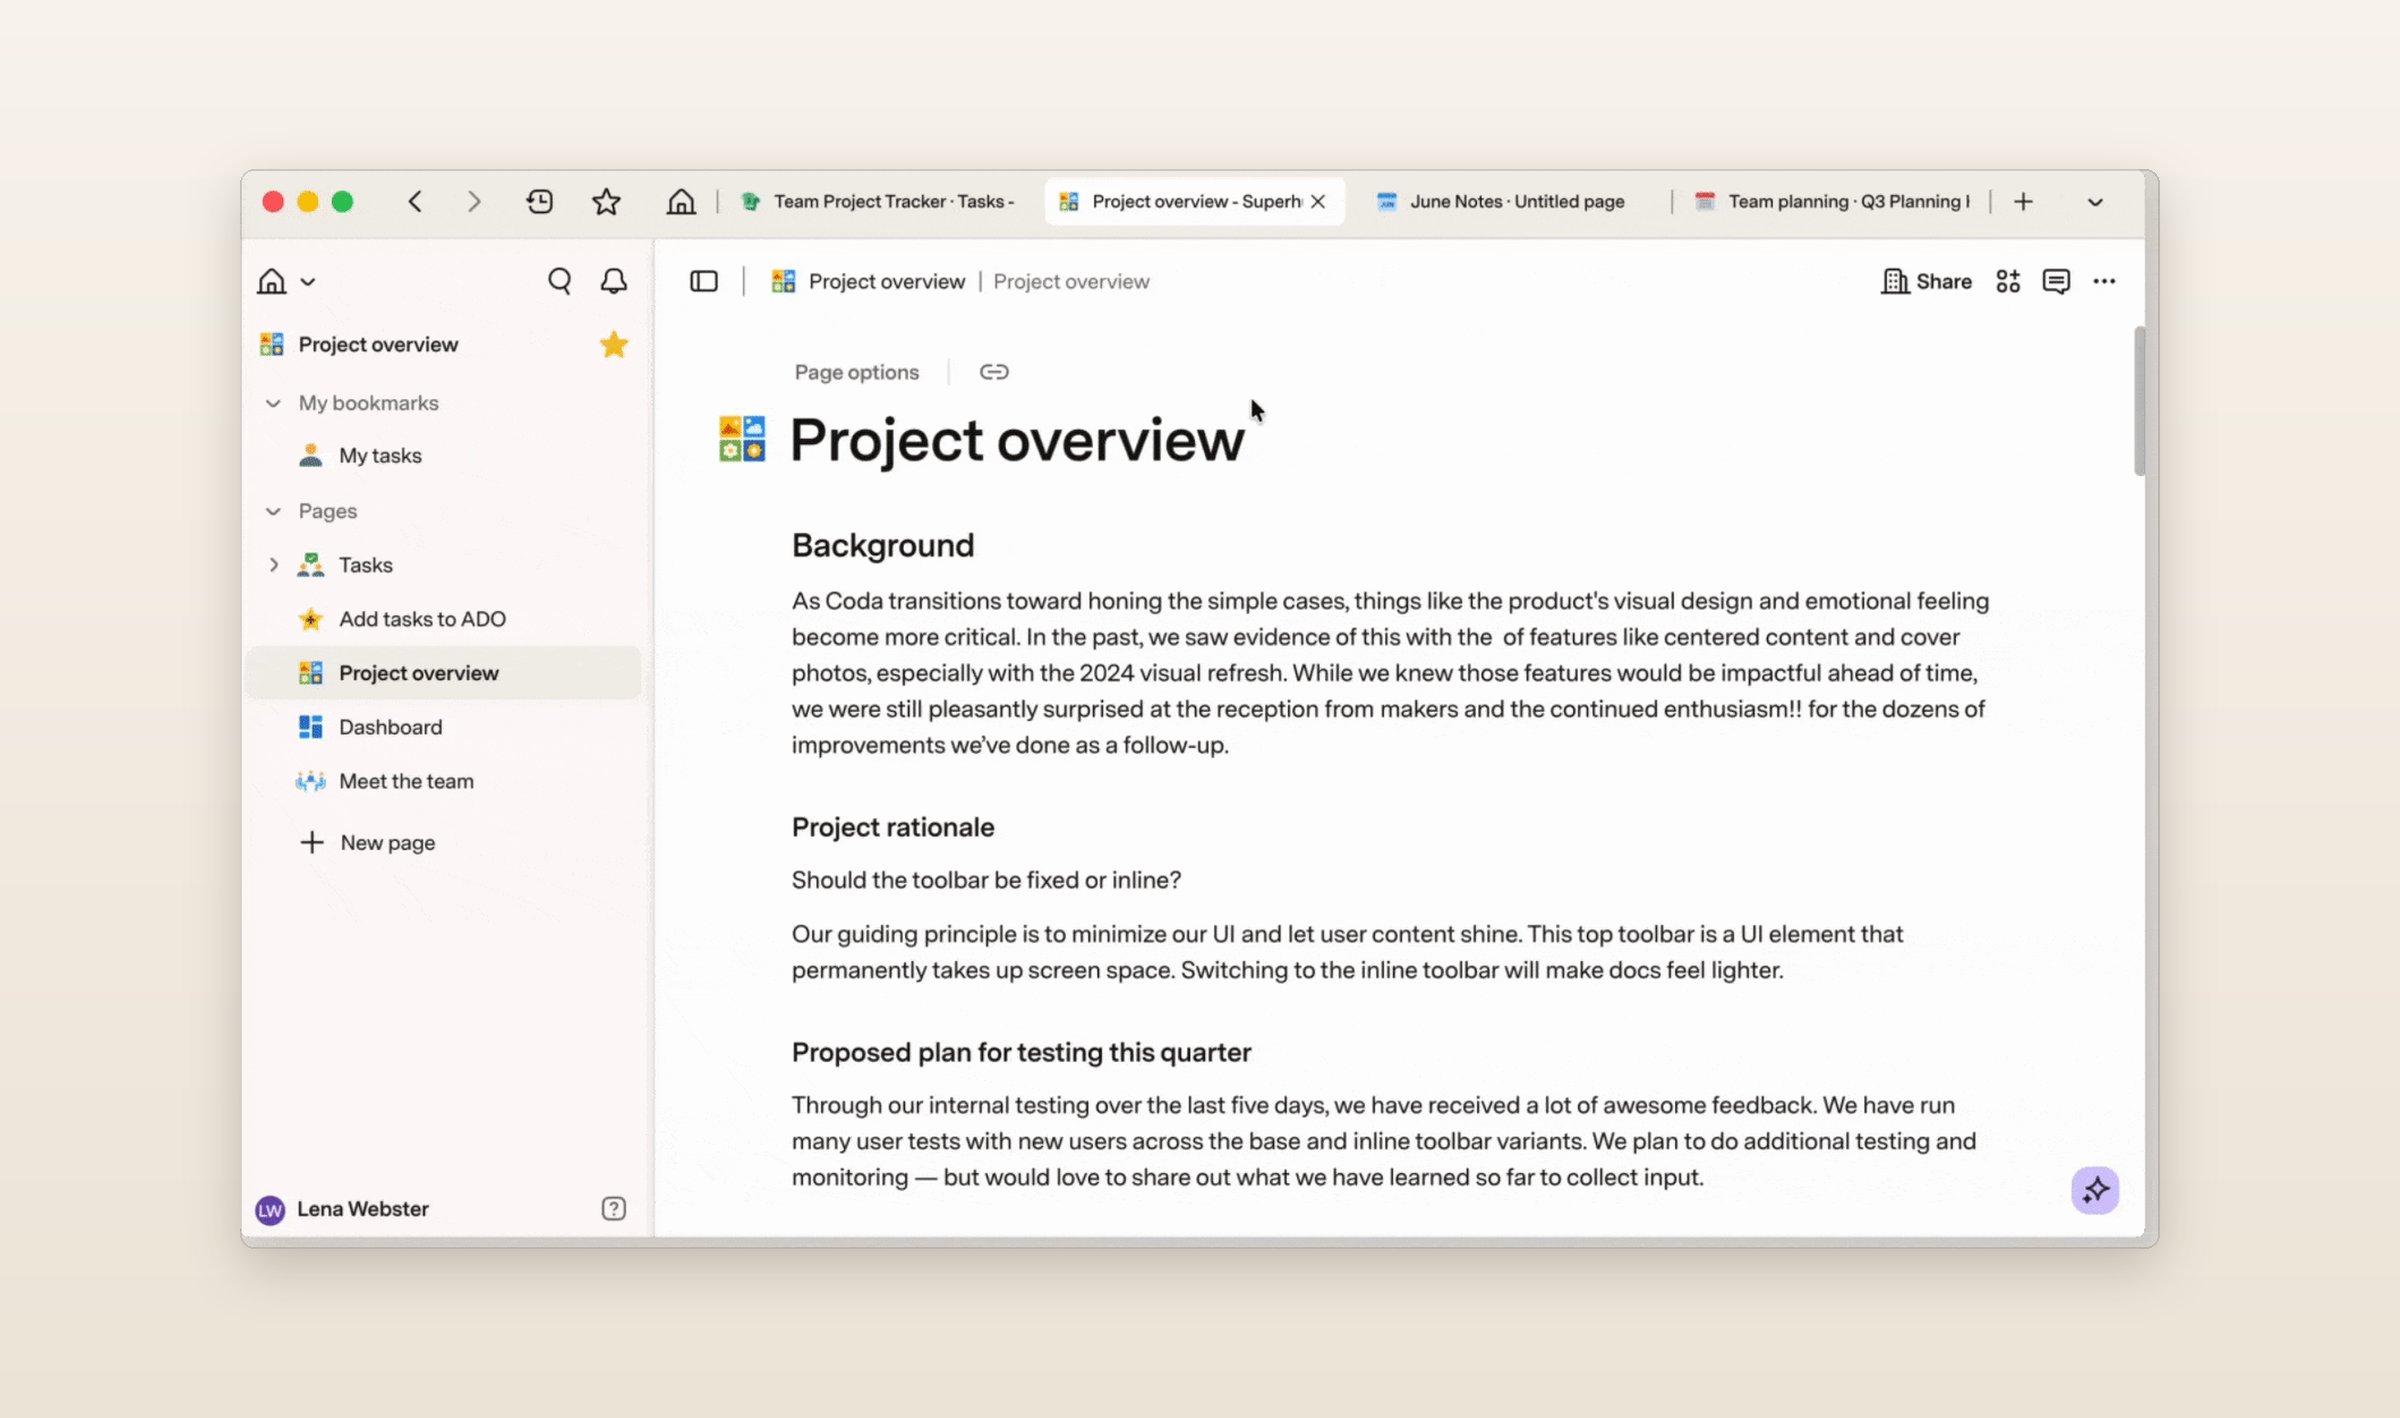Expand the Tasks page chevron

click(x=273, y=565)
